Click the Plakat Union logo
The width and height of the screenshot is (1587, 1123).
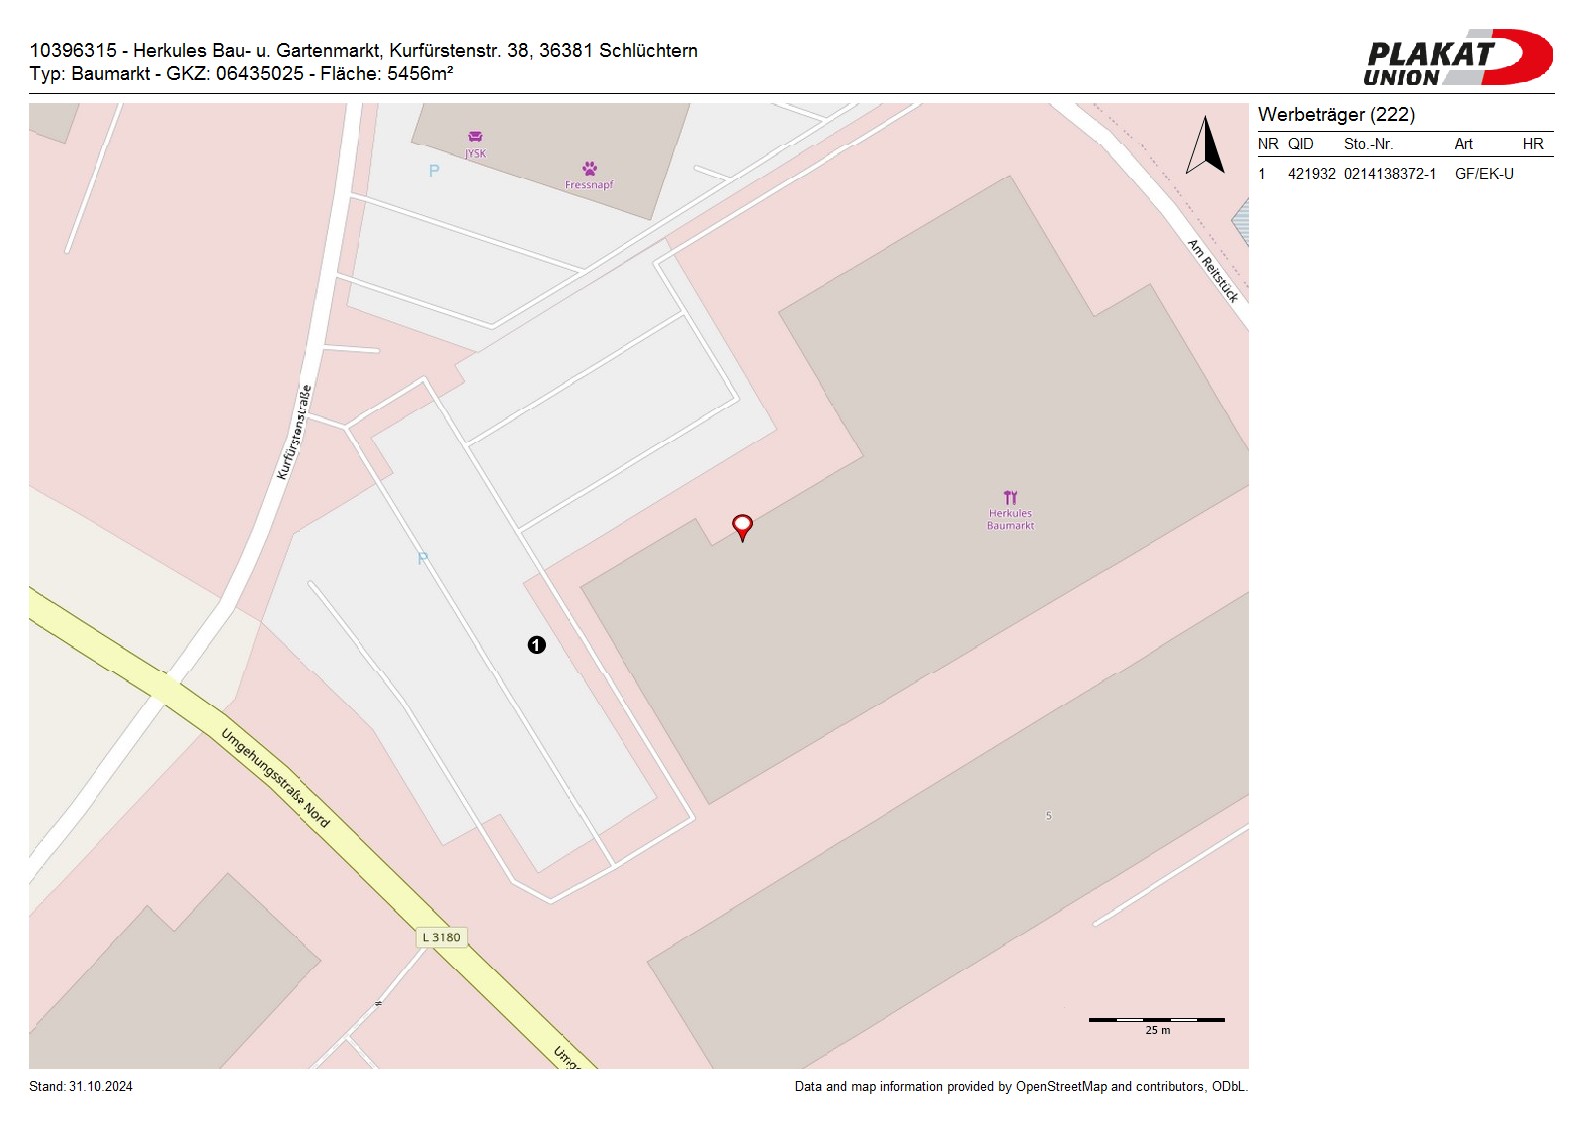1457,58
